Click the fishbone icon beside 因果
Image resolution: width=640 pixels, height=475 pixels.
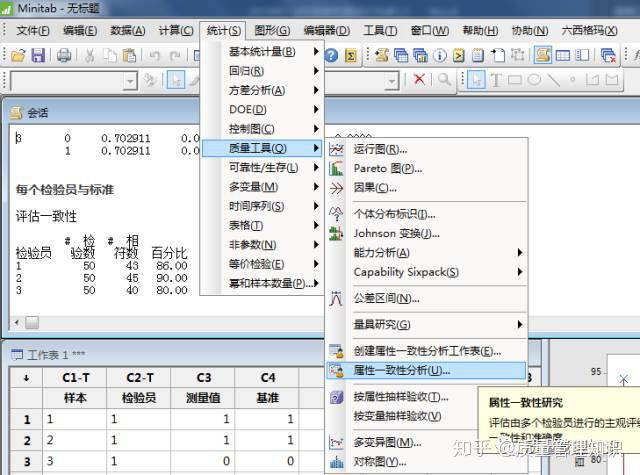click(336, 188)
